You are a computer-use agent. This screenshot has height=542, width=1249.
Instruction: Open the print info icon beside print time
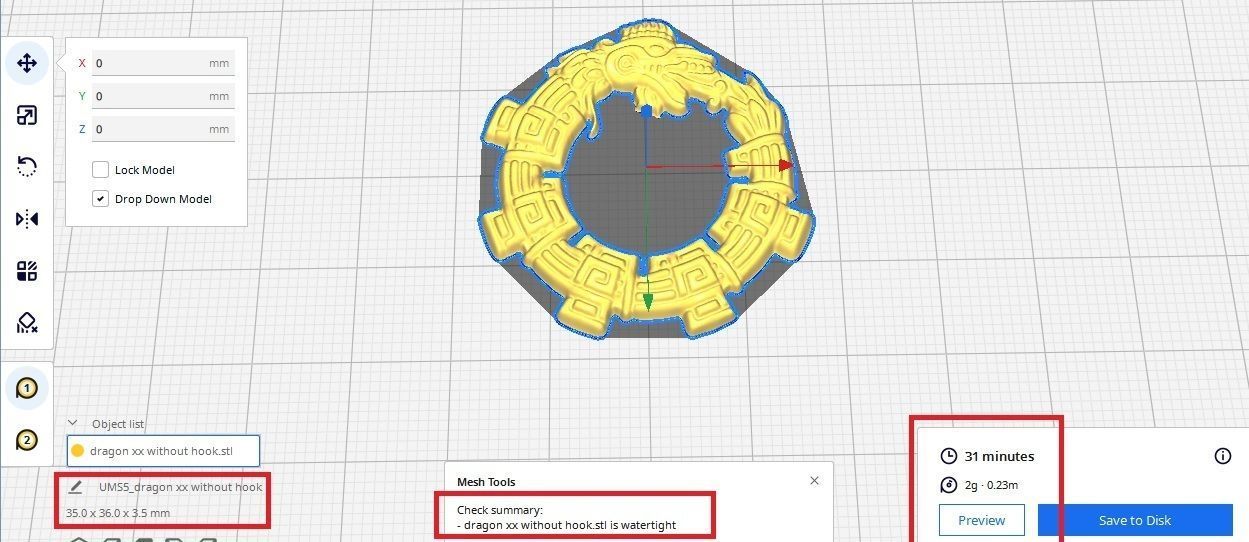click(x=1222, y=456)
